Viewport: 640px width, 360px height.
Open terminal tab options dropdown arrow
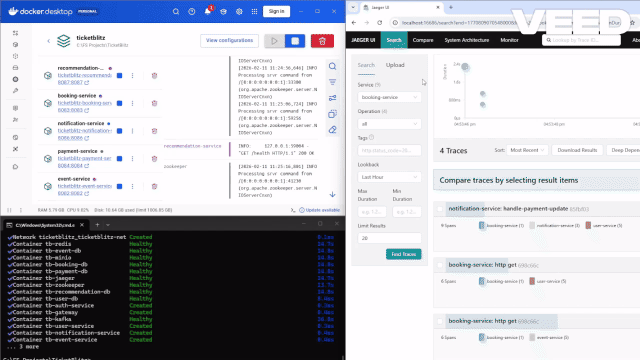(x=108, y=225)
